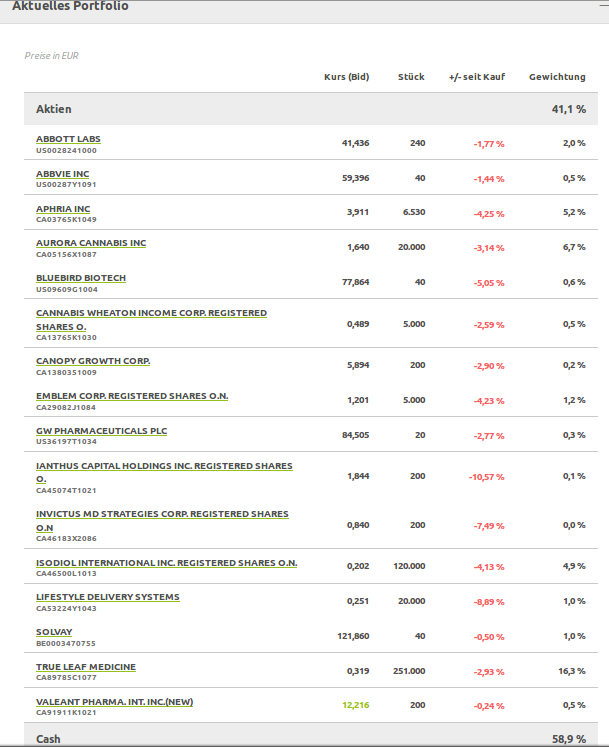Screen dimensions: 609x747
Task: Open INVICTUS MD STRATEGIES CORP. link
Action: [x=162, y=514]
